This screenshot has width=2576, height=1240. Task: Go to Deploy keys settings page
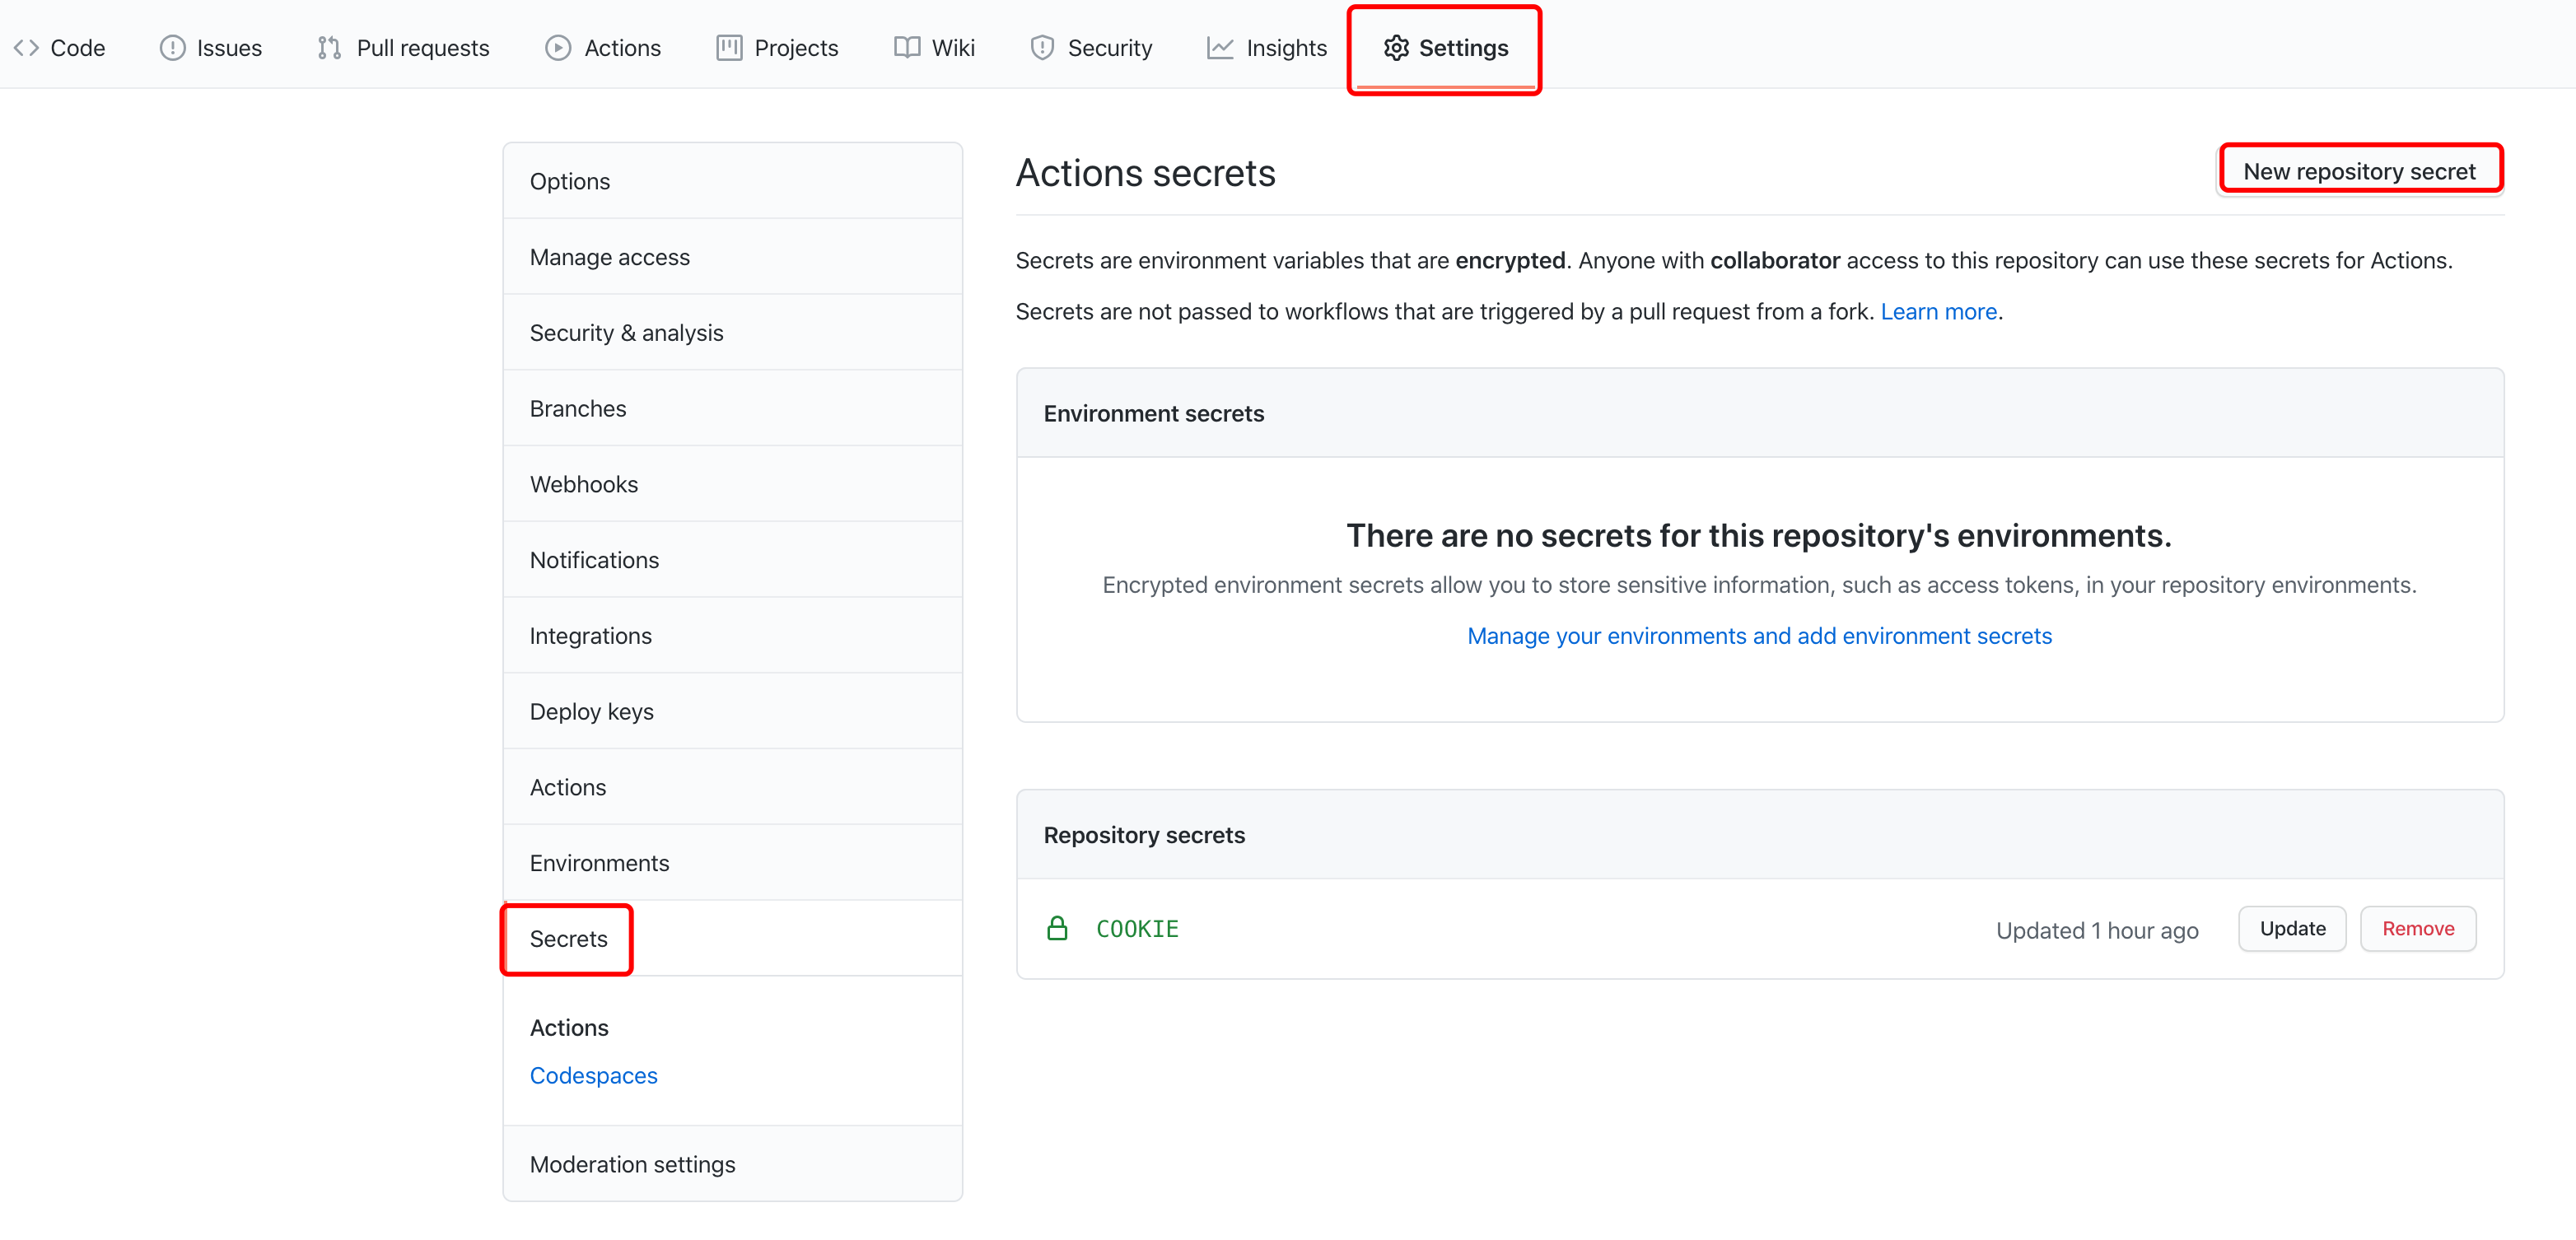(x=591, y=711)
